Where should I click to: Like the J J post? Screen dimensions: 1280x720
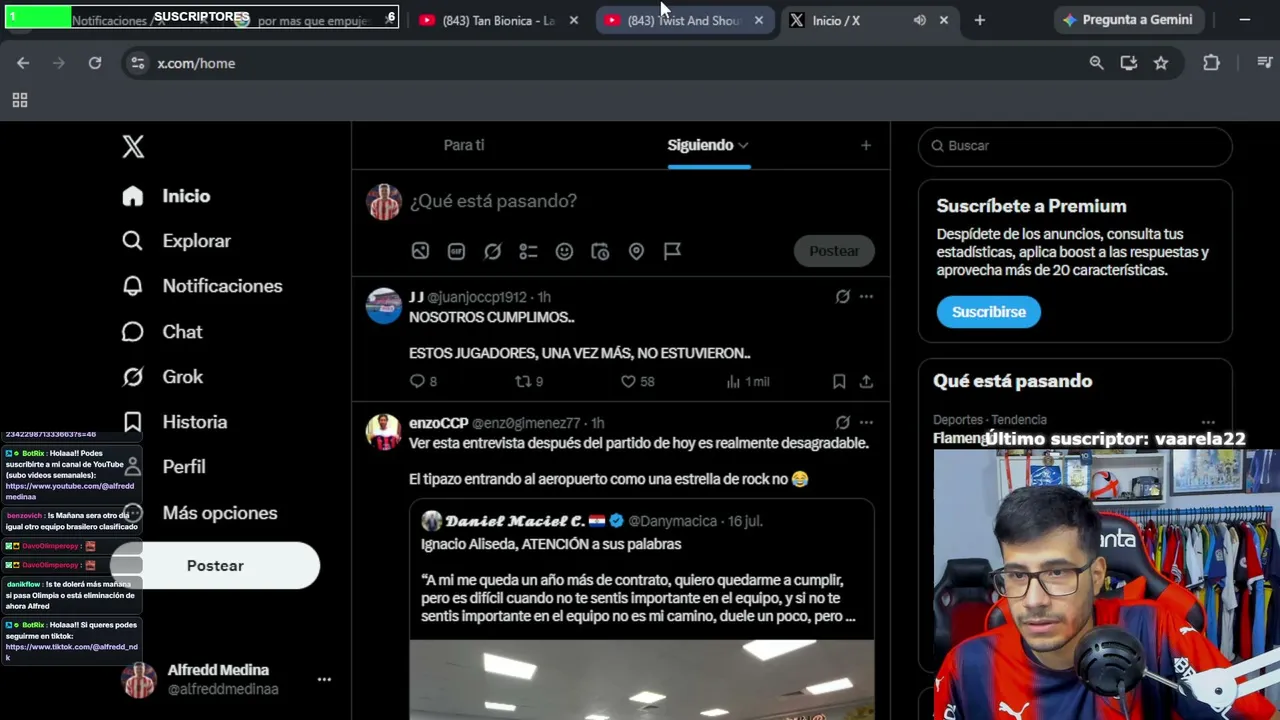click(637, 381)
